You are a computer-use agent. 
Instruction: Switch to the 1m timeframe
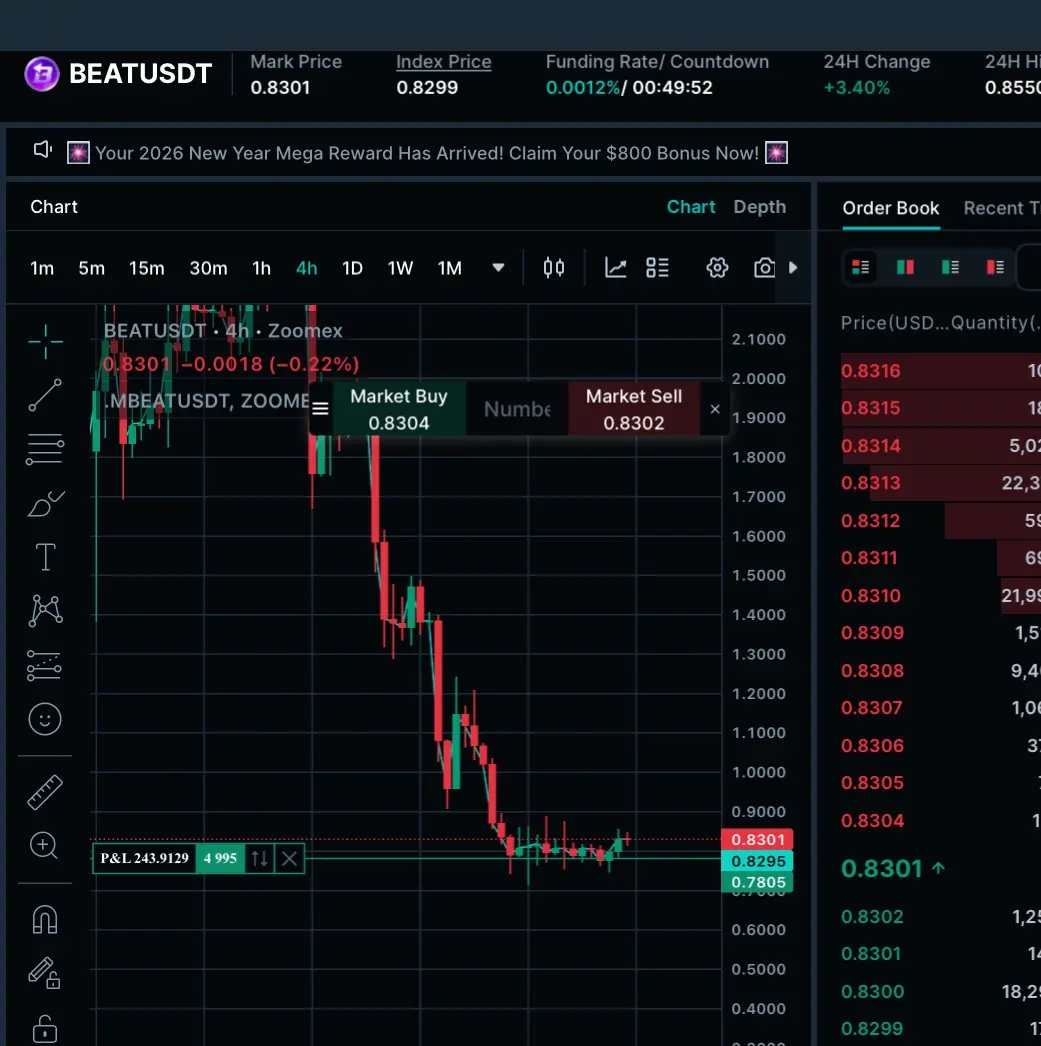point(42,268)
